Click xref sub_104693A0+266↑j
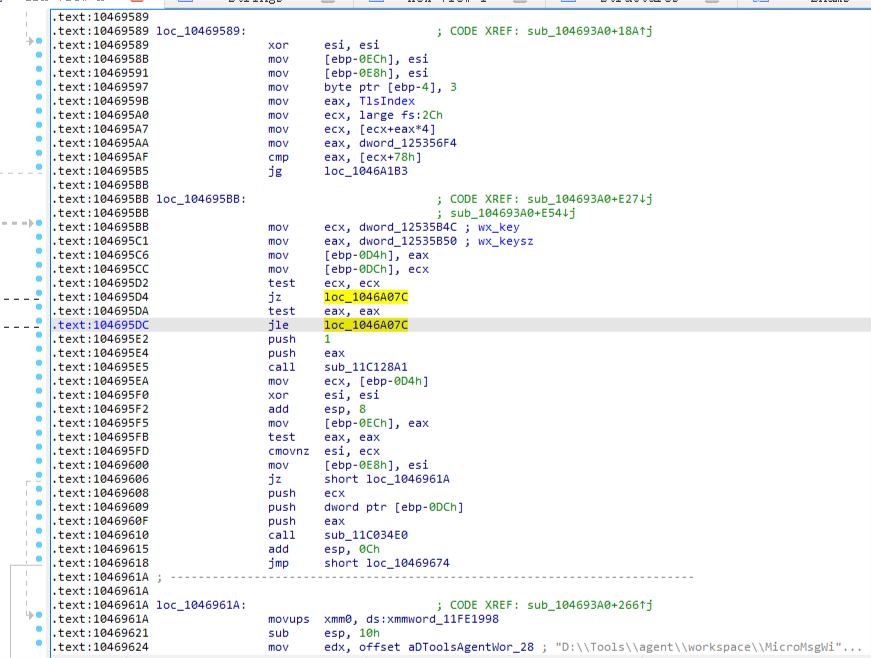The height and width of the screenshot is (658, 871). pos(590,605)
